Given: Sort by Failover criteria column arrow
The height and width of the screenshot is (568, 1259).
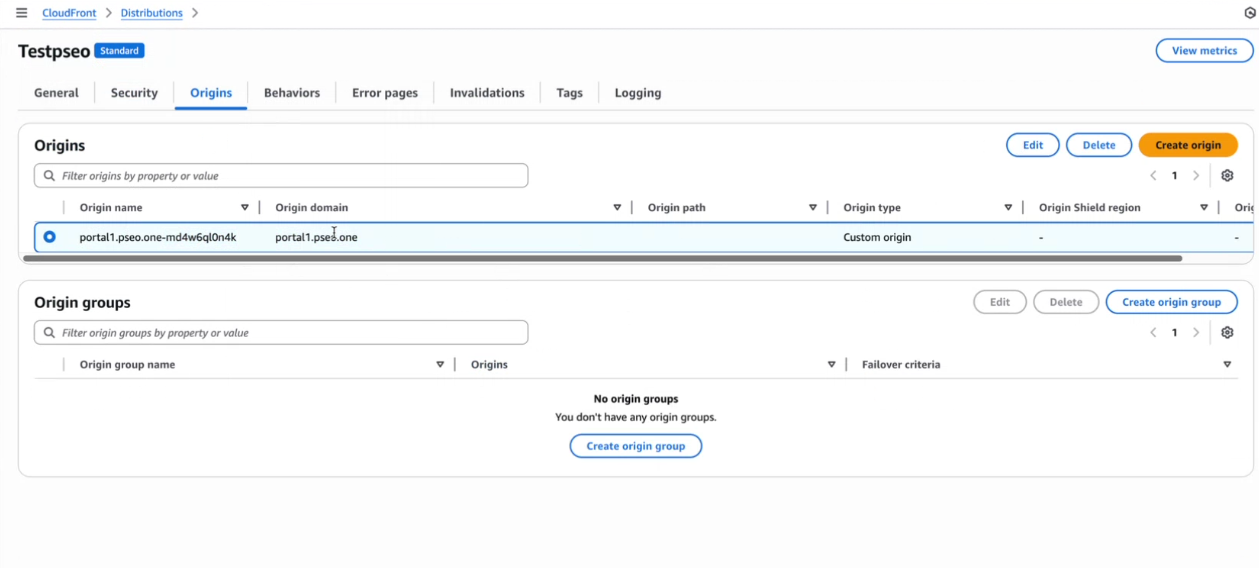Looking at the screenshot, I should 1227,365.
